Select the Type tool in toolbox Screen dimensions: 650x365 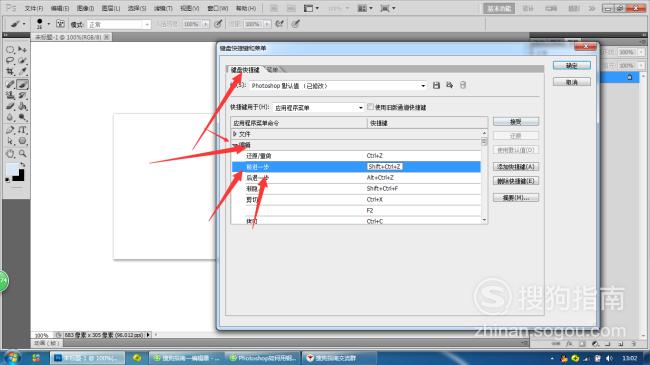pos(22,130)
